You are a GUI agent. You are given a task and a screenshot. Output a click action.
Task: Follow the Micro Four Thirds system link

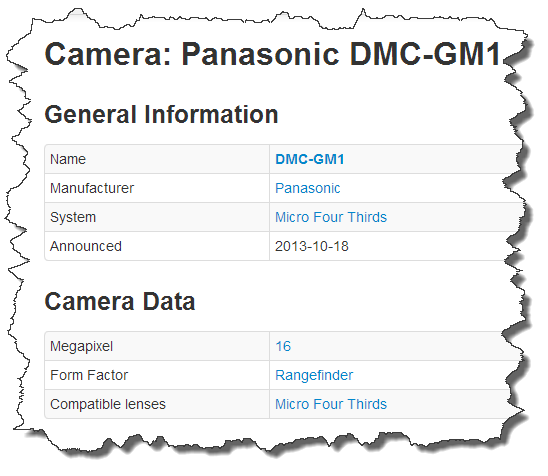pos(331,217)
